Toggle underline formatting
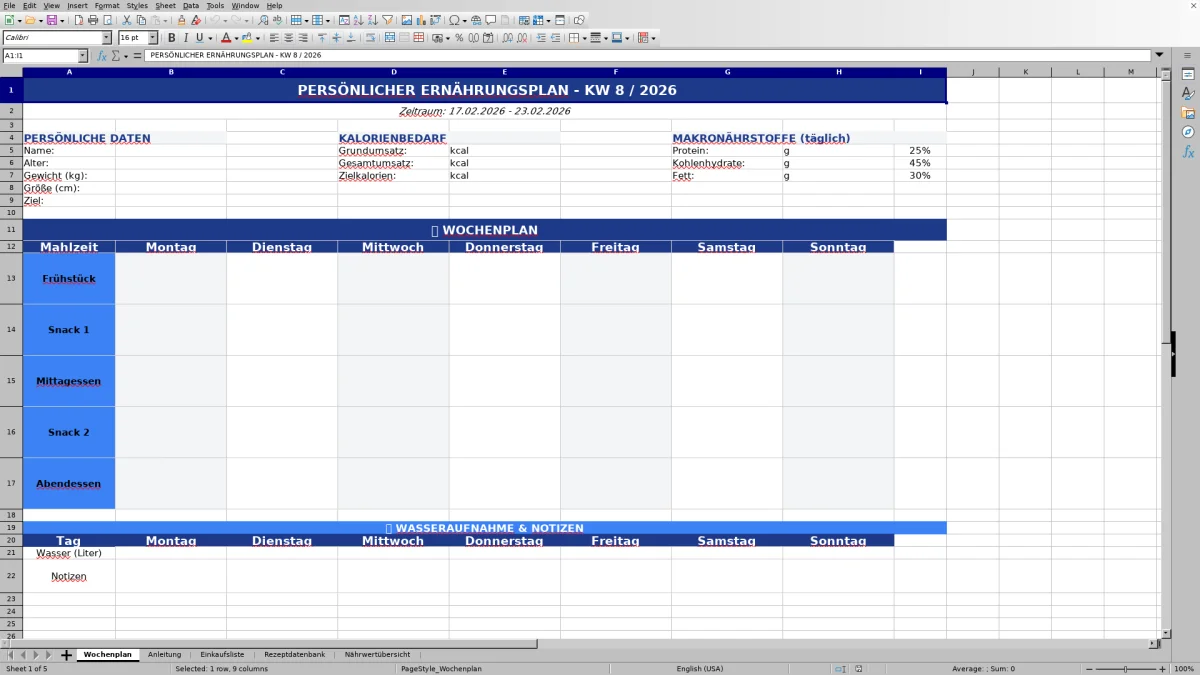 pos(199,37)
